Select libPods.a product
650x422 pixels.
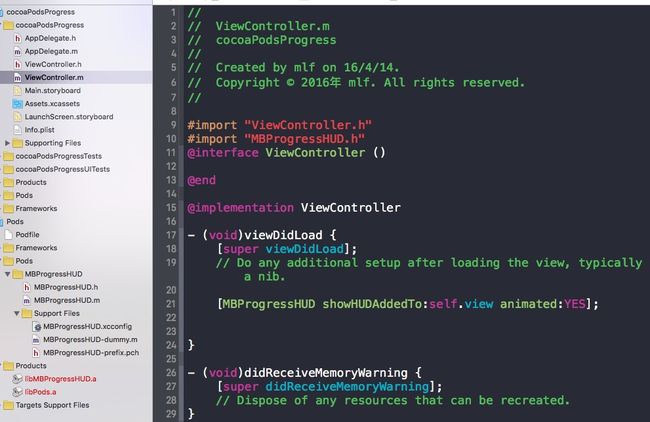click(40, 392)
